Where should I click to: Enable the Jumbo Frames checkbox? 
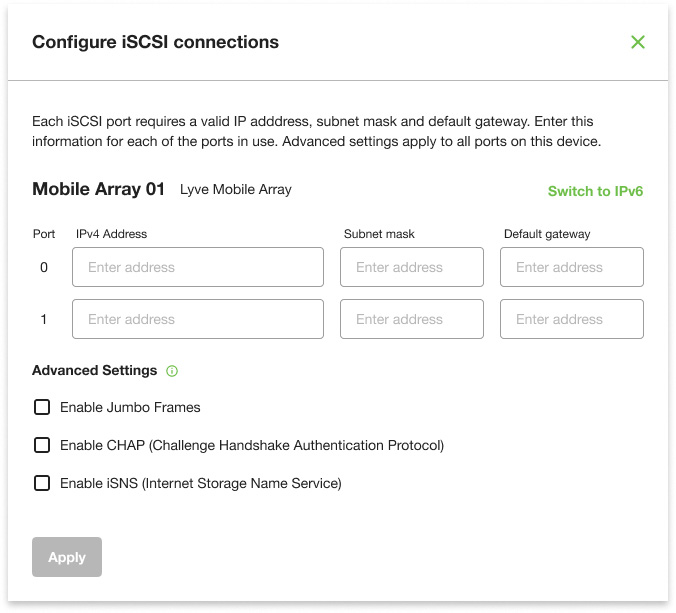[x=42, y=407]
